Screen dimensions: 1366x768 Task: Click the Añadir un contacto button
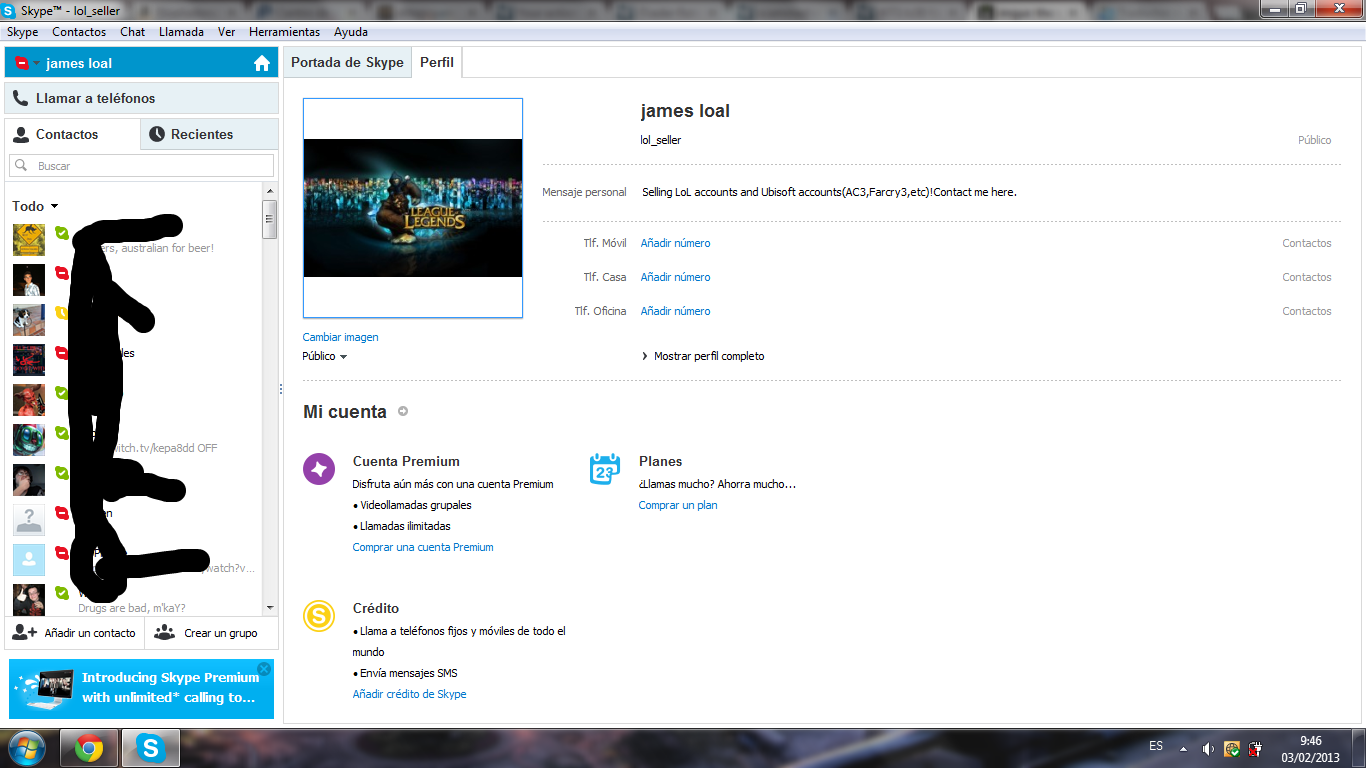pos(75,633)
